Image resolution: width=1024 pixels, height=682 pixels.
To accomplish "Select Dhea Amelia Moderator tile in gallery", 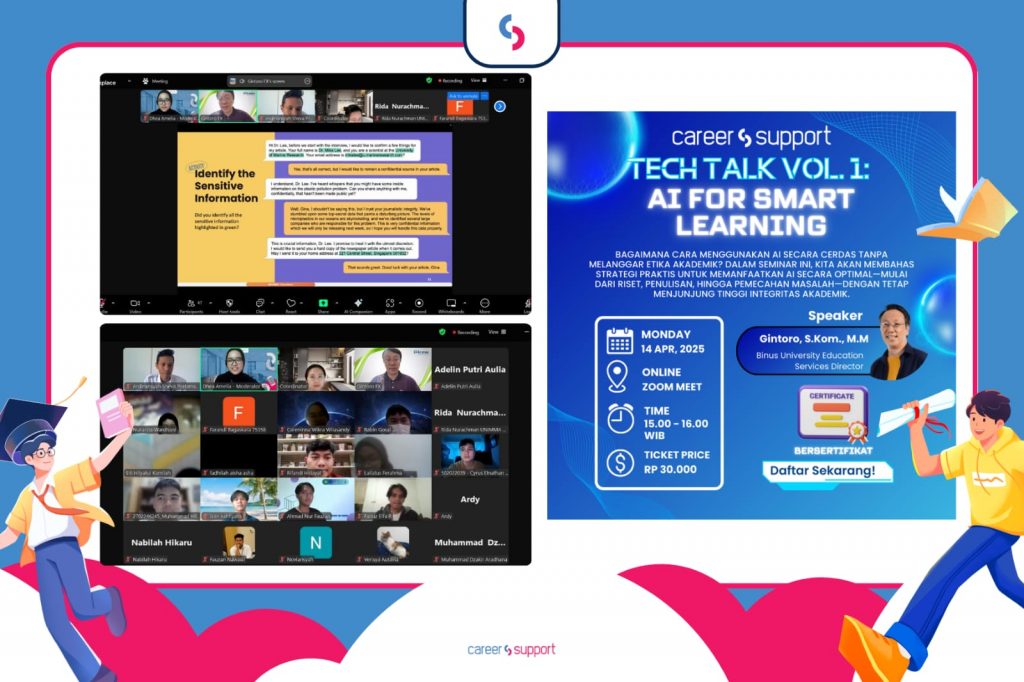I will [238, 370].
